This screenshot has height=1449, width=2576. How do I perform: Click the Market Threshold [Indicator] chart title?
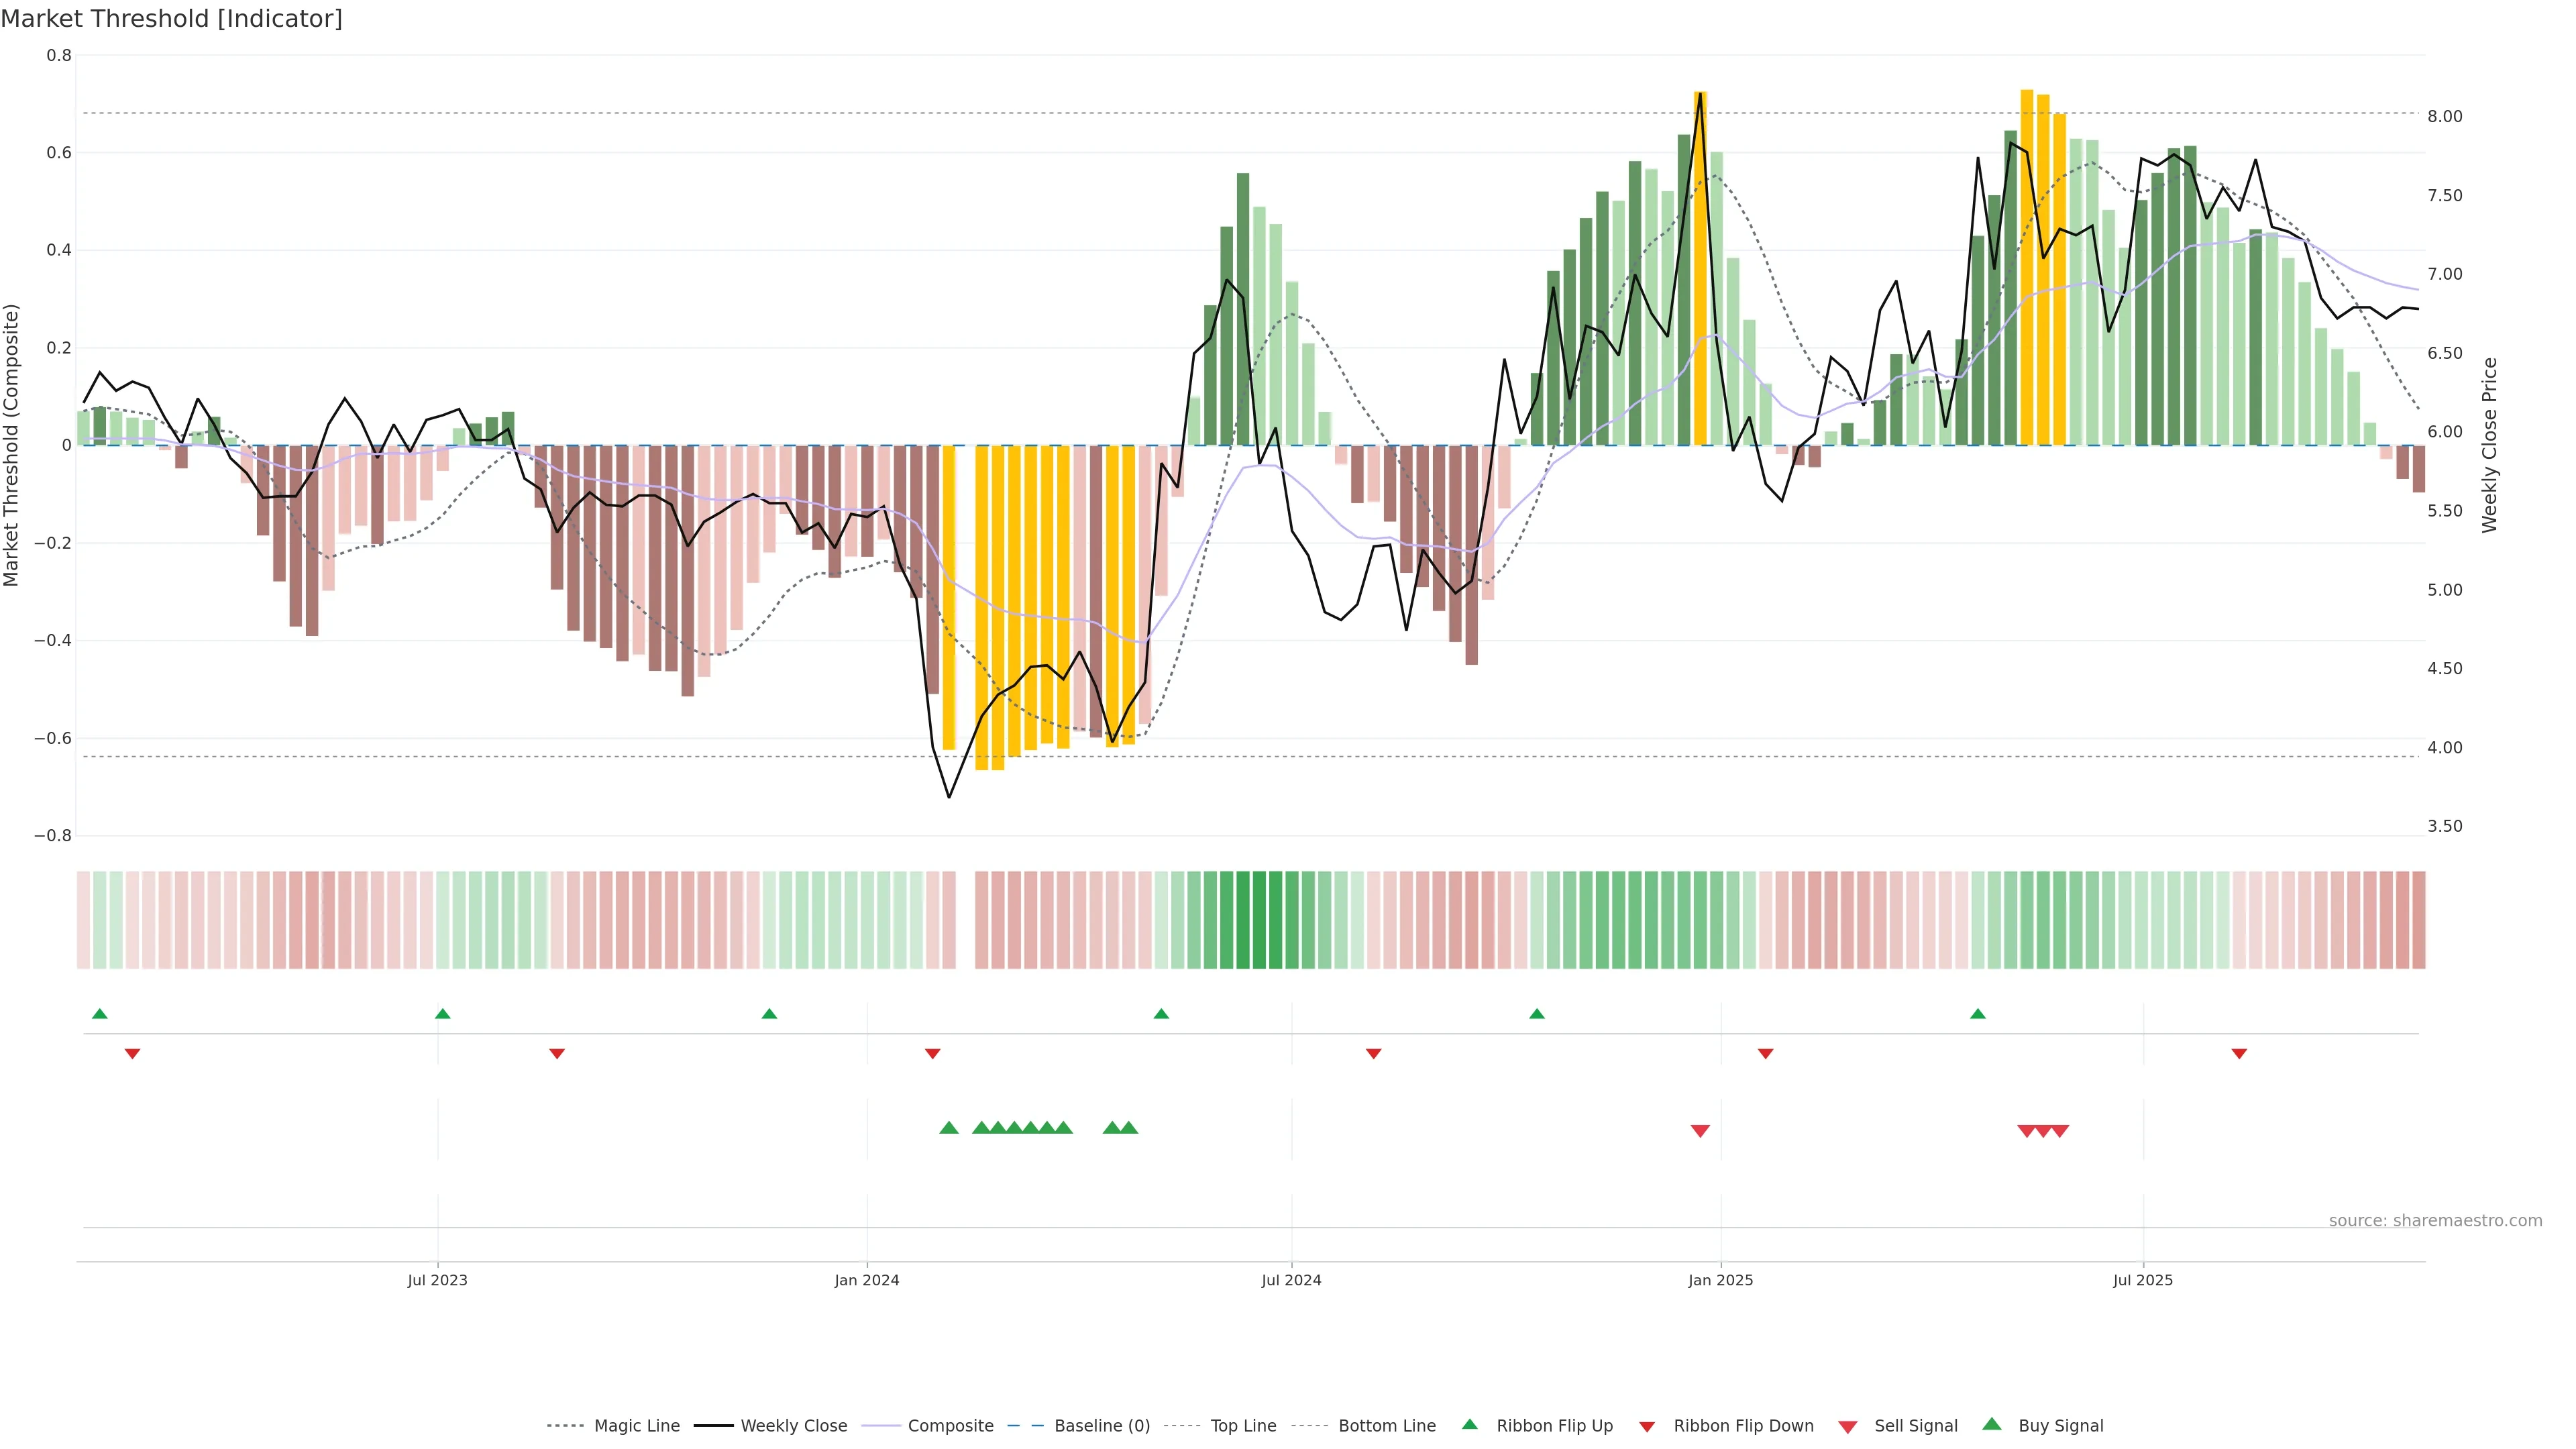click(x=171, y=19)
